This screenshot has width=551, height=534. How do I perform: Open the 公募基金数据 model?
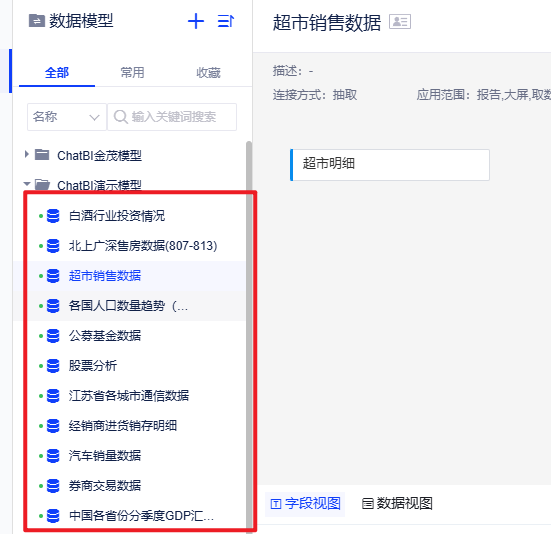click(x=105, y=336)
